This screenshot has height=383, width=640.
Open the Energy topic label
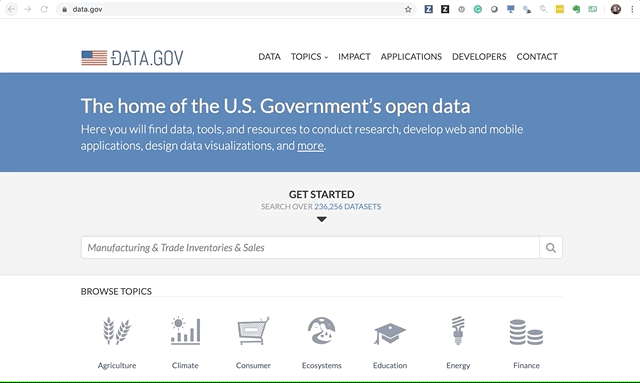[x=458, y=365]
